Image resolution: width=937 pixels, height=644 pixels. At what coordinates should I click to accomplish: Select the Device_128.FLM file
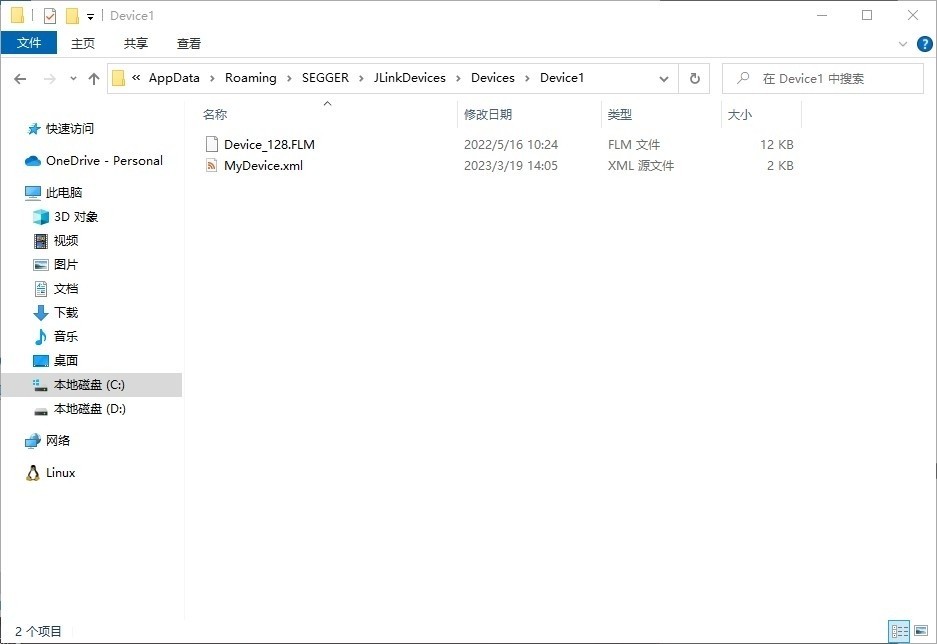point(269,145)
